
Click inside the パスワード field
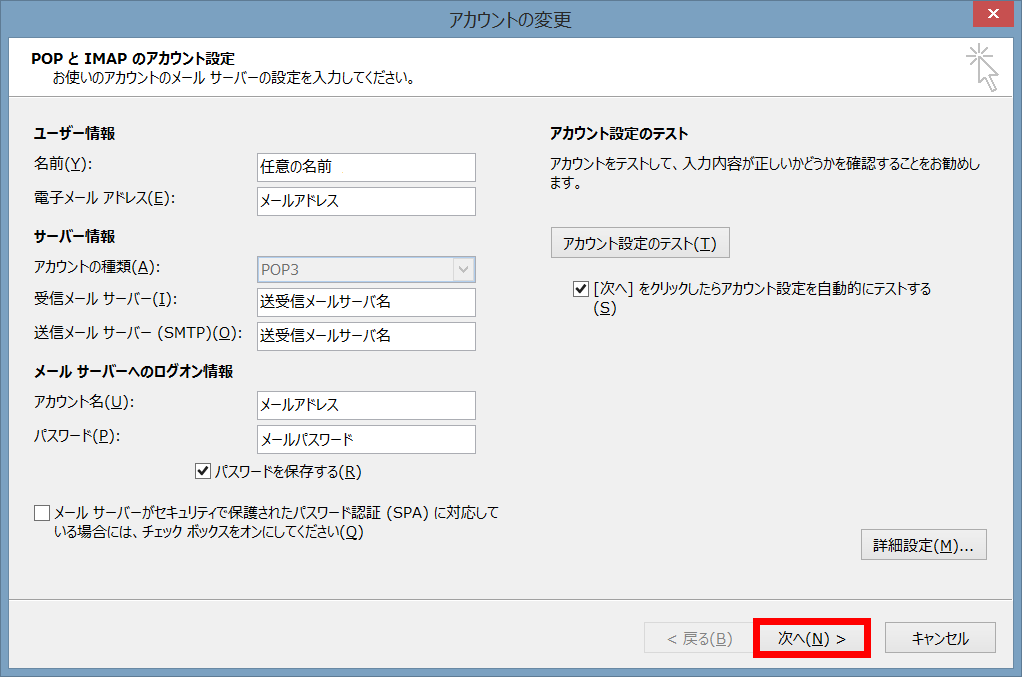tap(365, 439)
